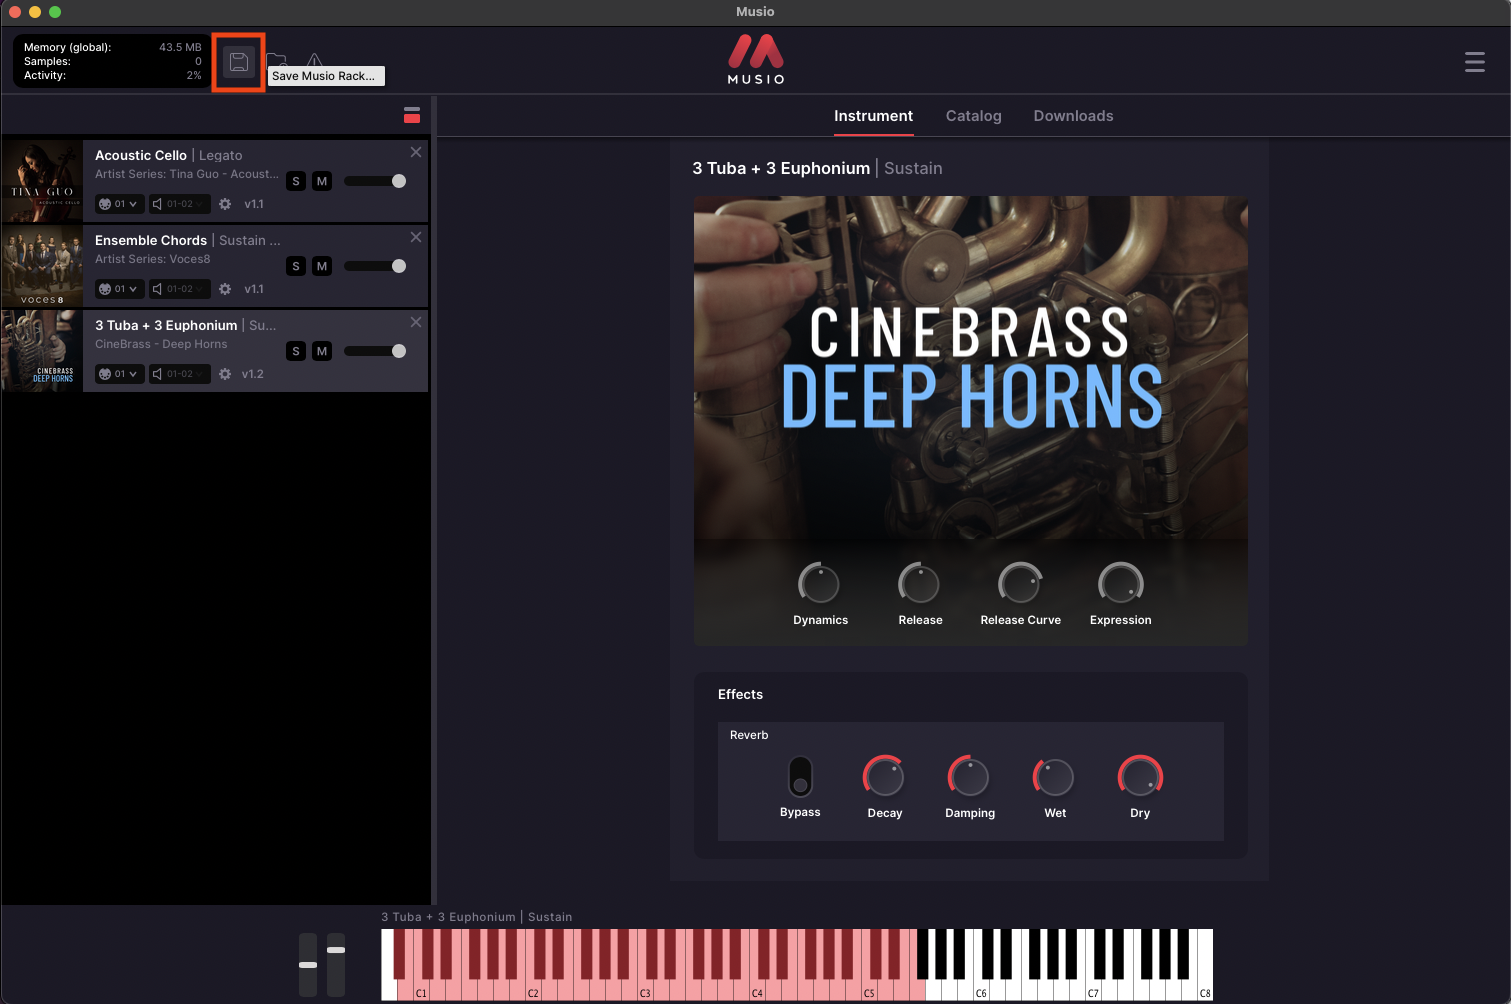Open MIDI channel dropdown for Acoustic Cello
The width and height of the screenshot is (1511, 1004).
[119, 204]
